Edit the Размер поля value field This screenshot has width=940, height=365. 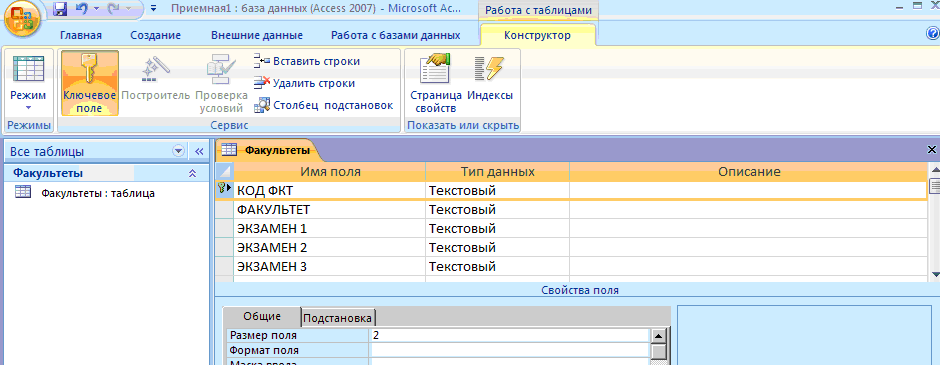tap(510, 336)
